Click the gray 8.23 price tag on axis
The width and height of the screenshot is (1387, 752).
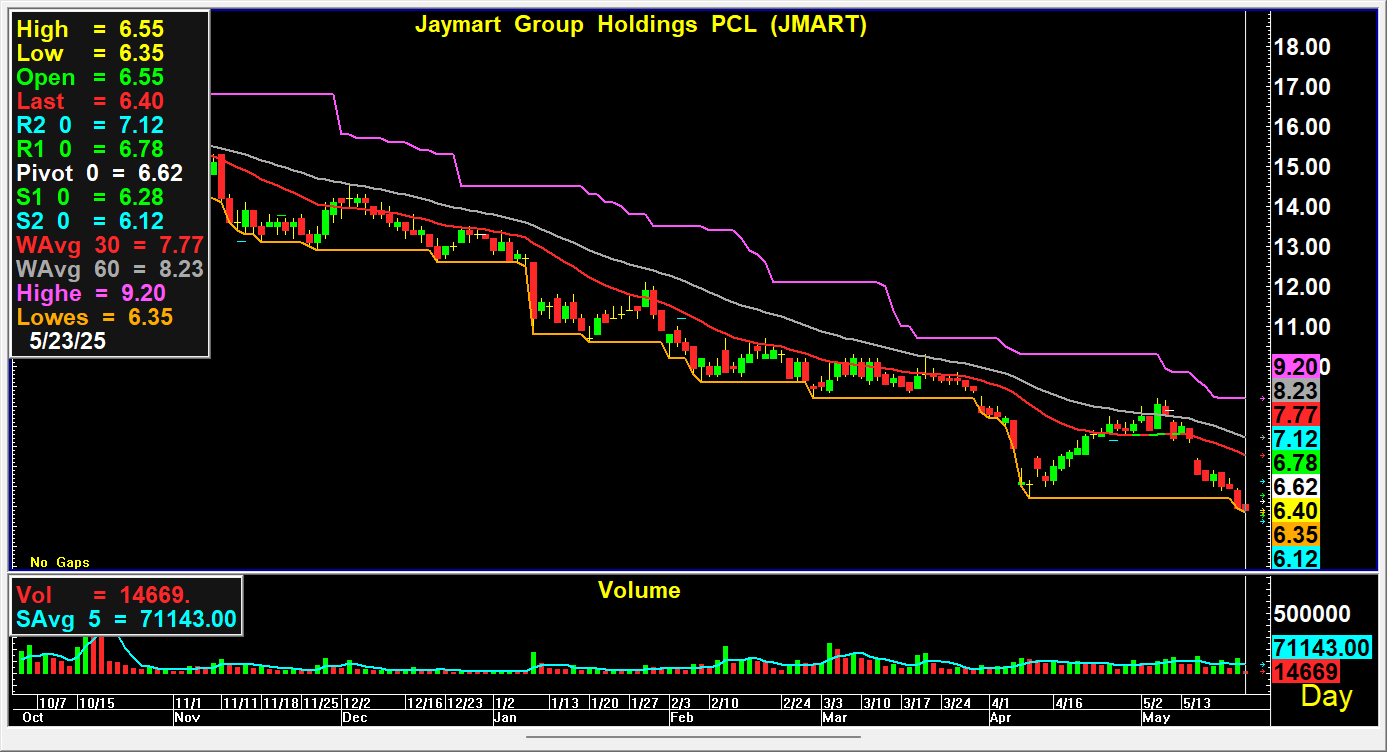(1296, 390)
